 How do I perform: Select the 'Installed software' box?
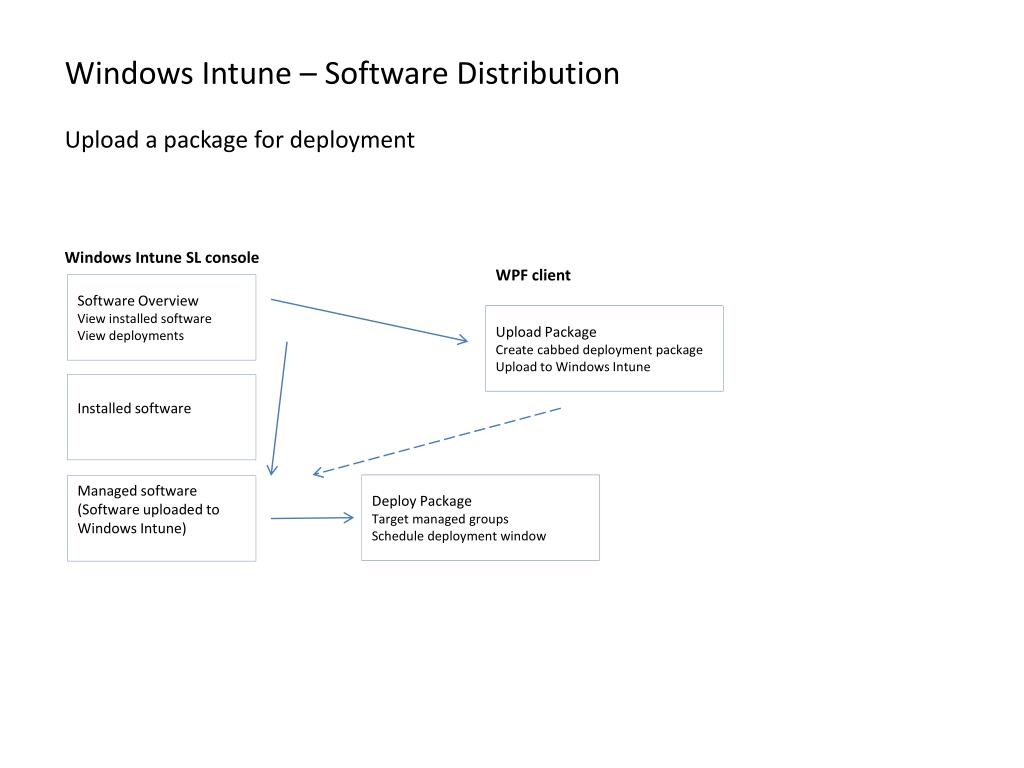tap(161, 417)
